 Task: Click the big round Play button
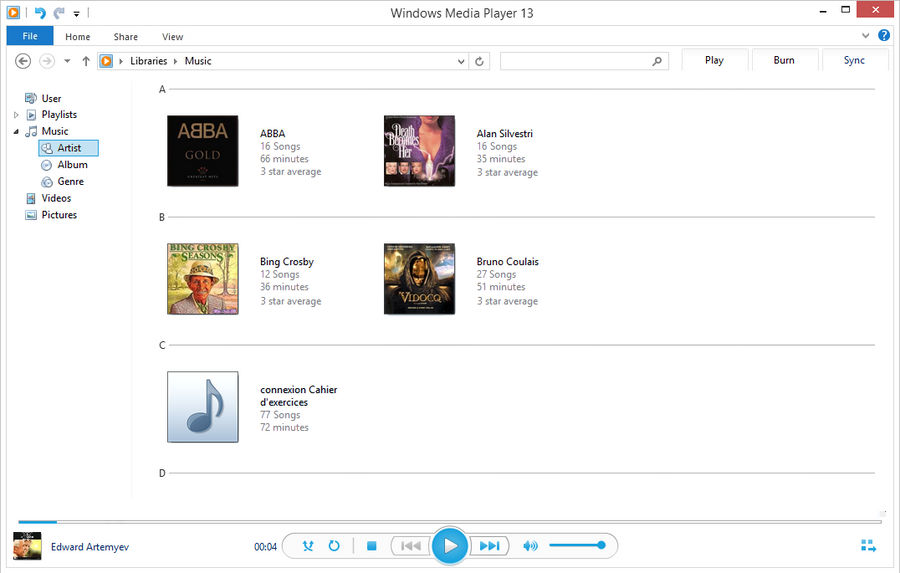pos(449,545)
